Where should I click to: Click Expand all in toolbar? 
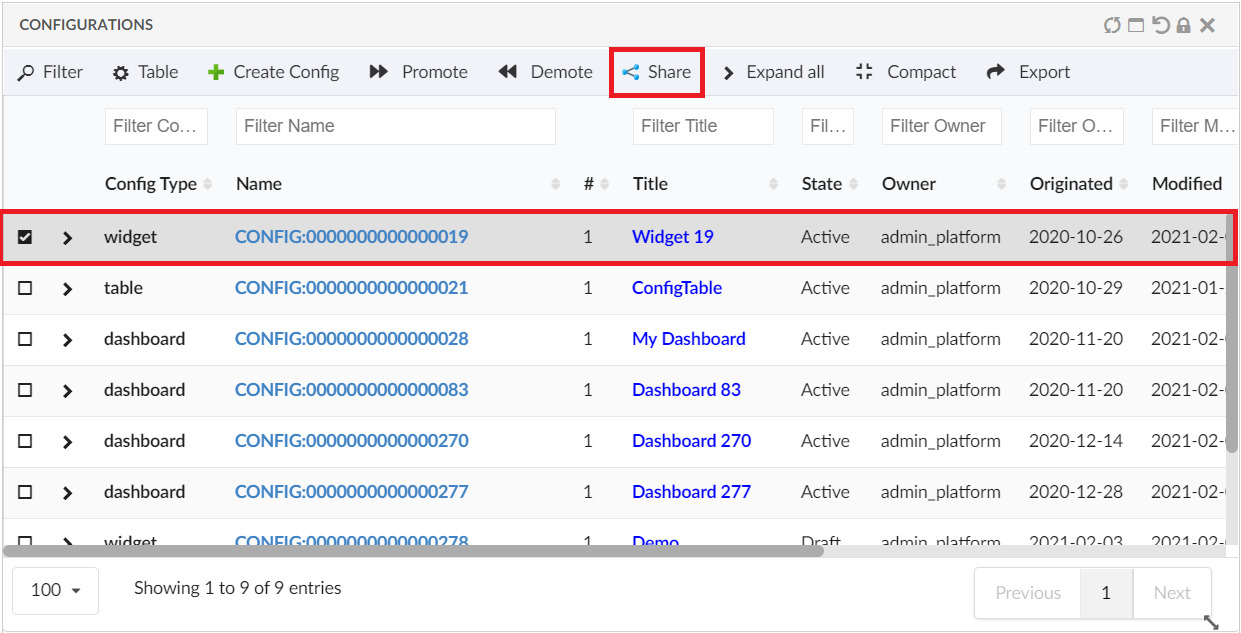pyautogui.click(x=773, y=72)
